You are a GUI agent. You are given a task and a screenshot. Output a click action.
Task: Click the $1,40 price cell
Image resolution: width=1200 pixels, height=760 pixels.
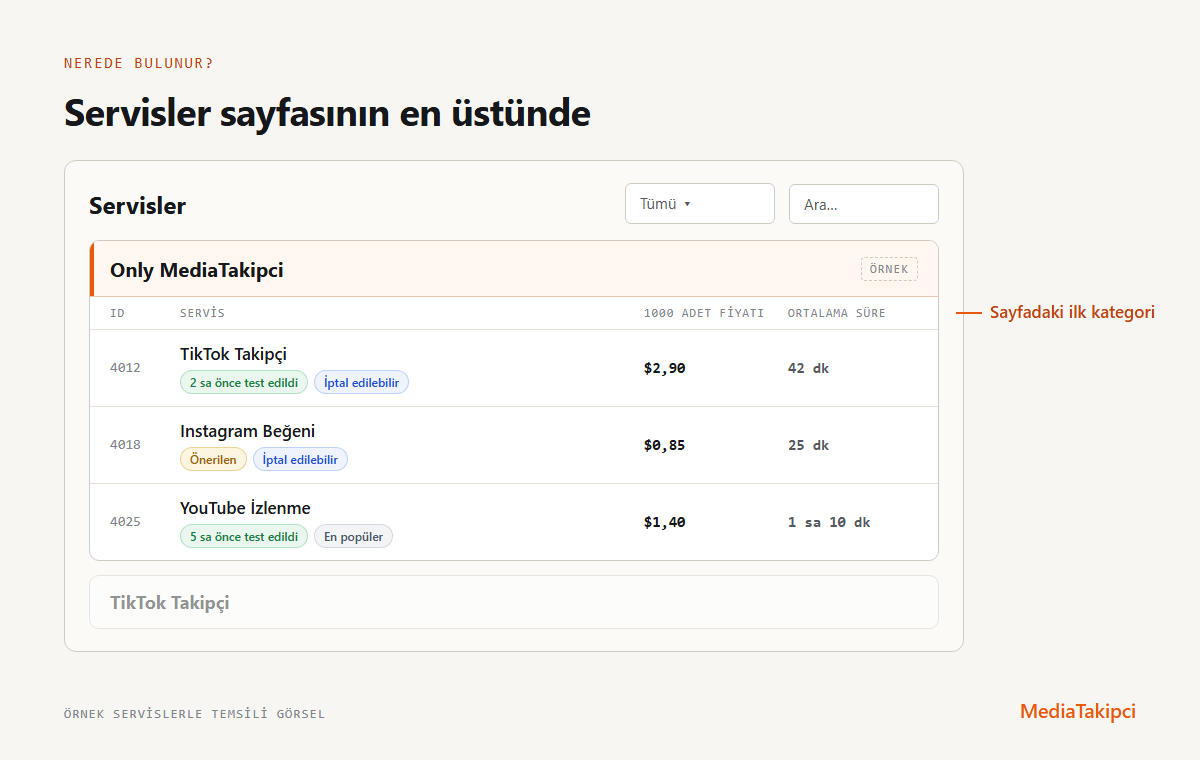point(665,522)
